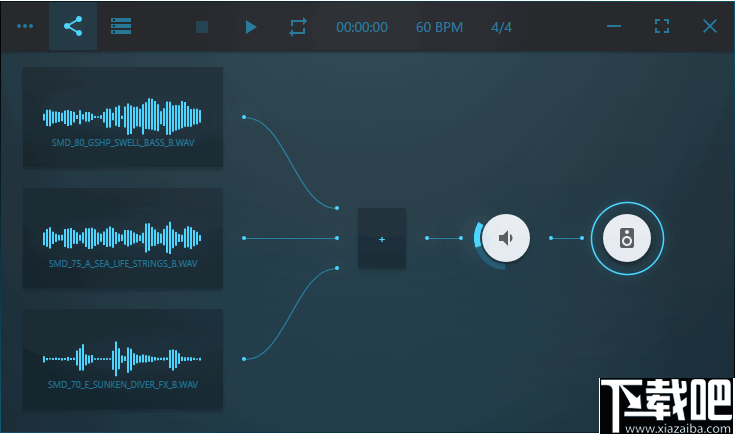Click the volume knob speaker icon
The width and height of the screenshot is (735, 434).
[506, 238]
